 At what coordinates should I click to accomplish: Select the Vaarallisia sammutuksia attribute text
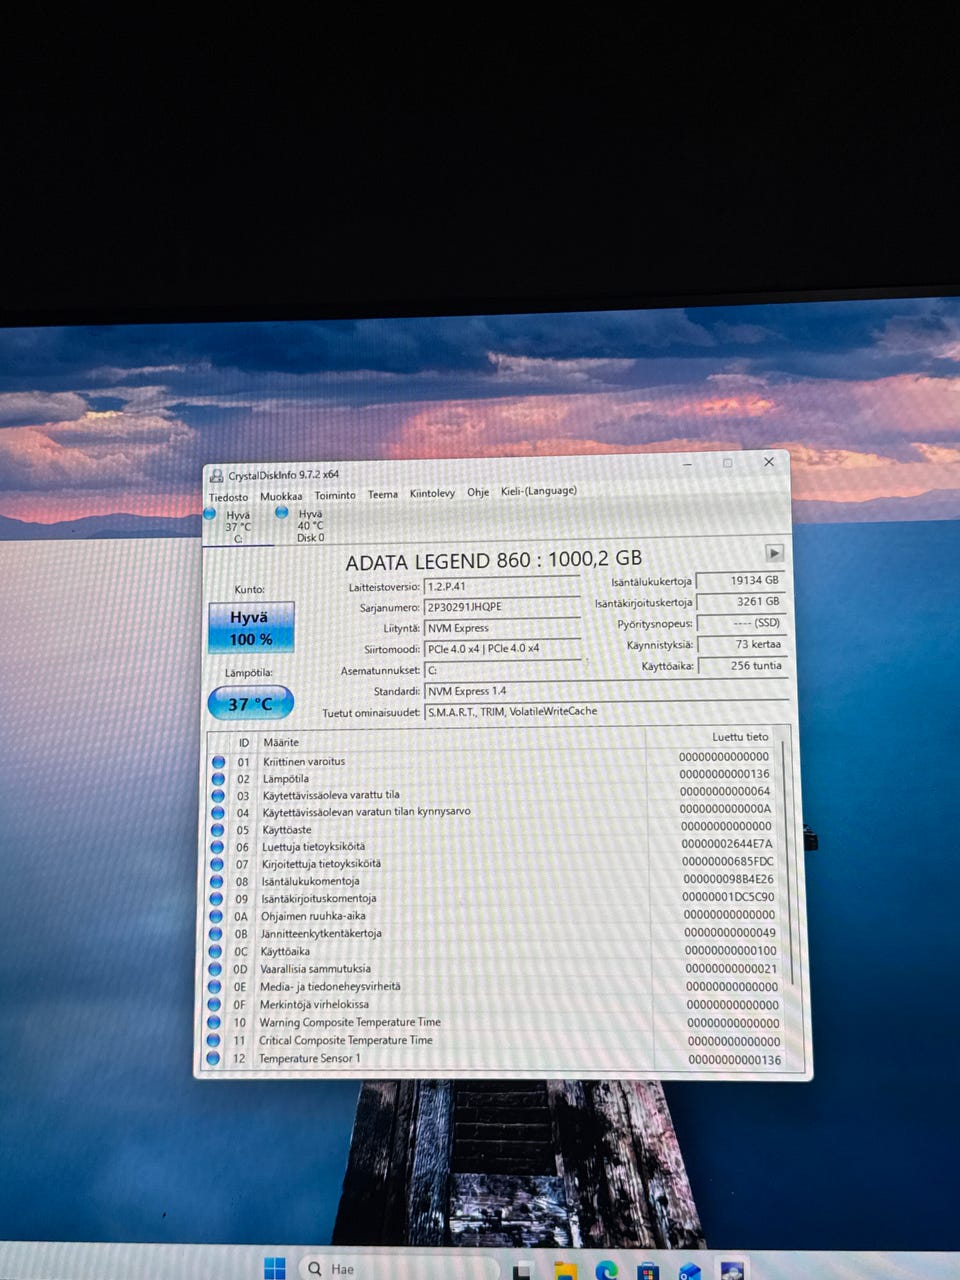pyautogui.click(x=315, y=969)
